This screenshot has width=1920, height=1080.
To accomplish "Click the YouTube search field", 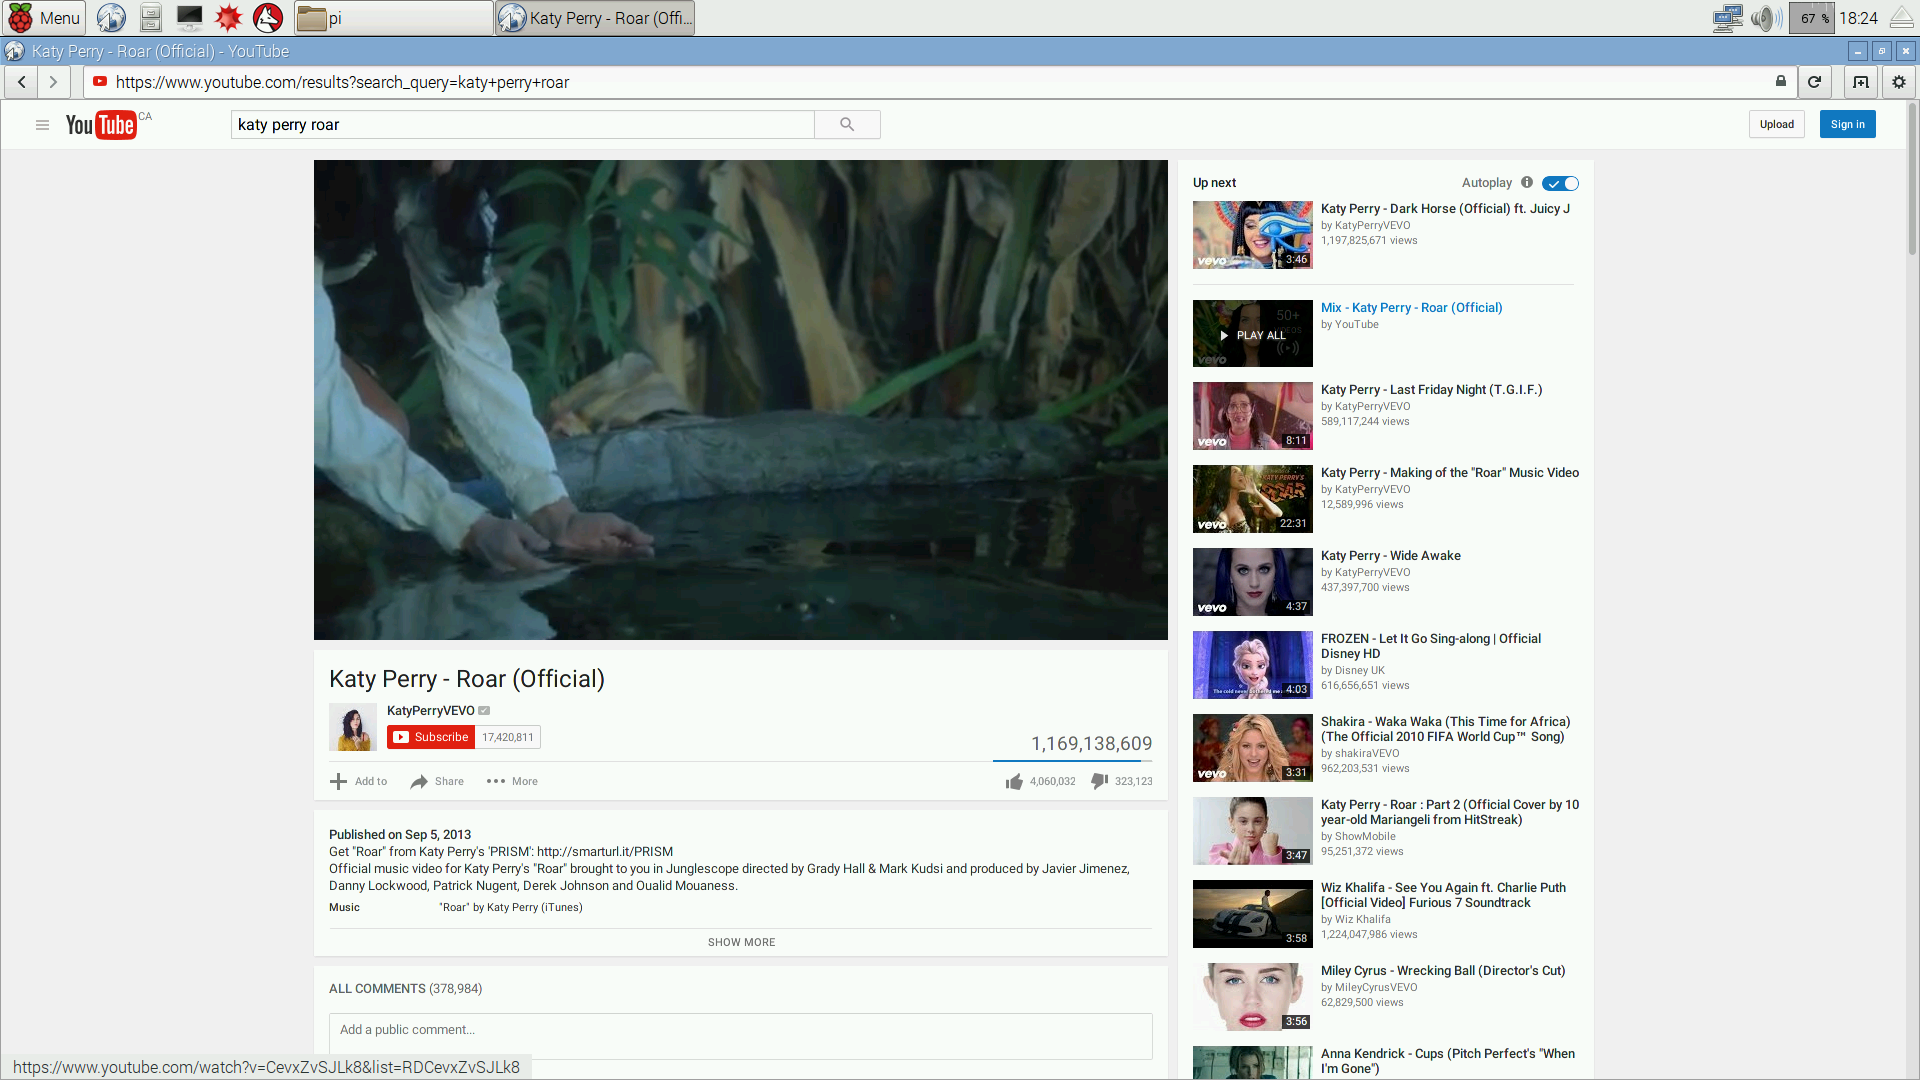I will pos(522,124).
